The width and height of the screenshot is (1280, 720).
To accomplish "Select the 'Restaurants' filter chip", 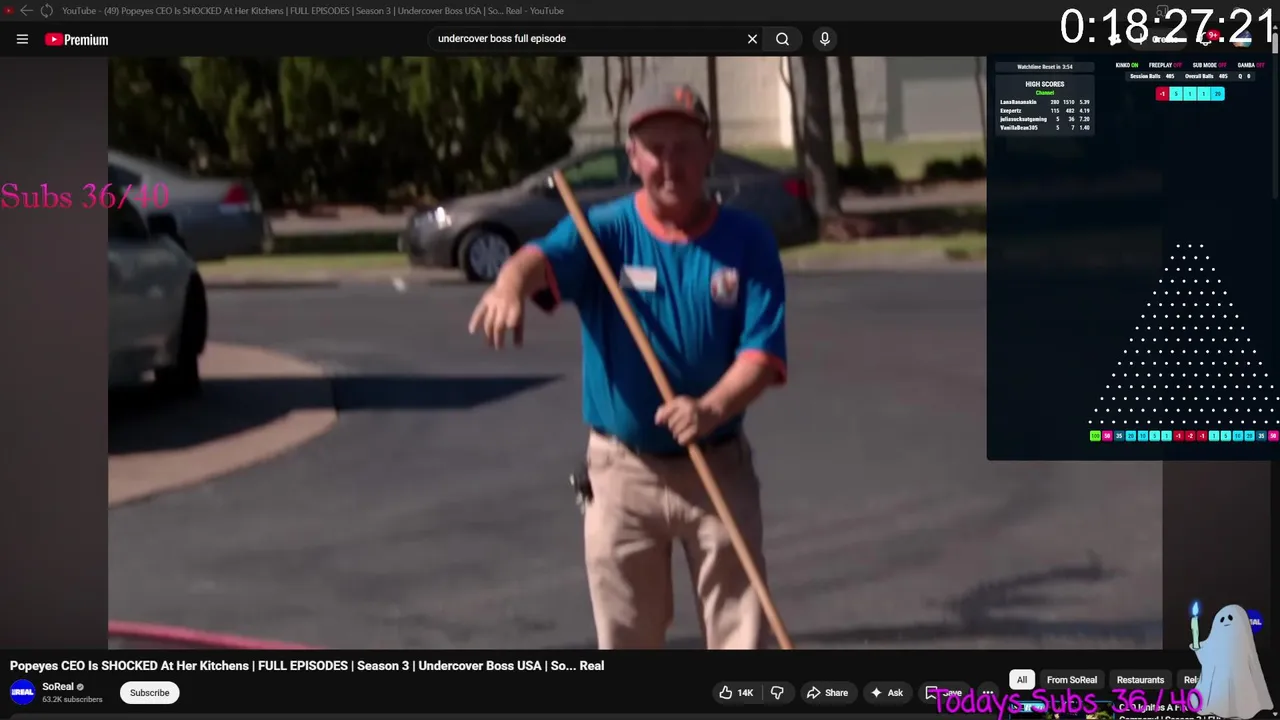I will [1140, 680].
